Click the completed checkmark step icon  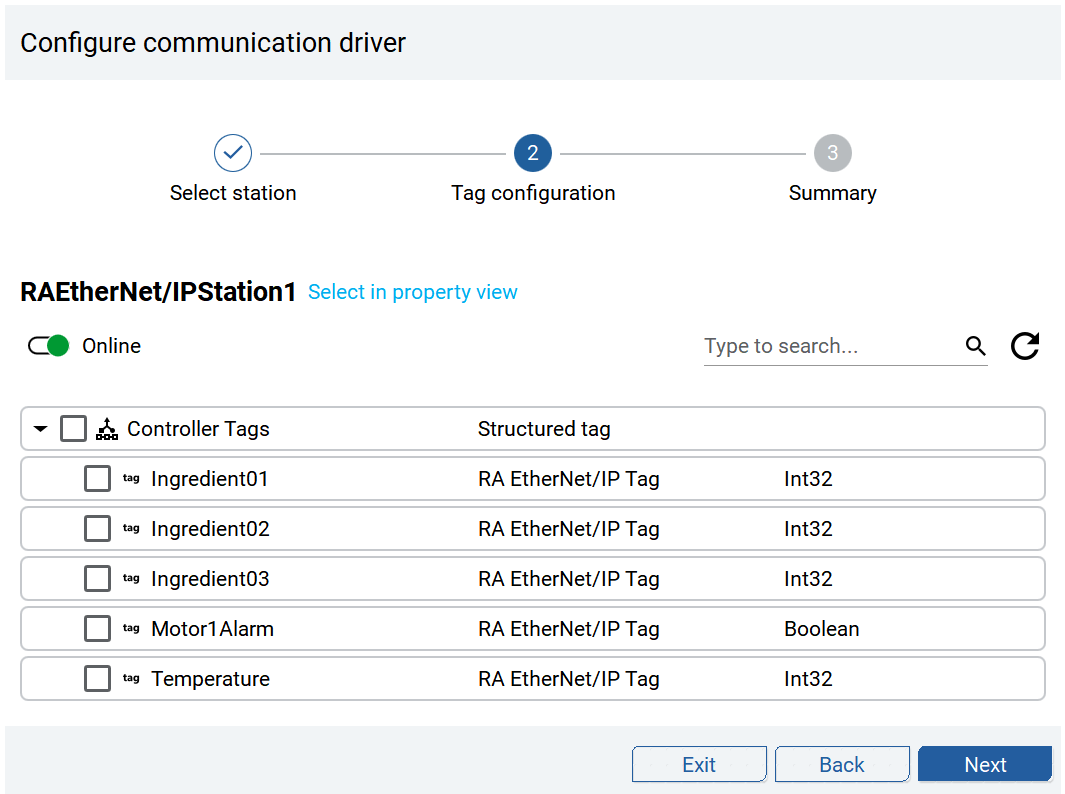tap(233, 153)
